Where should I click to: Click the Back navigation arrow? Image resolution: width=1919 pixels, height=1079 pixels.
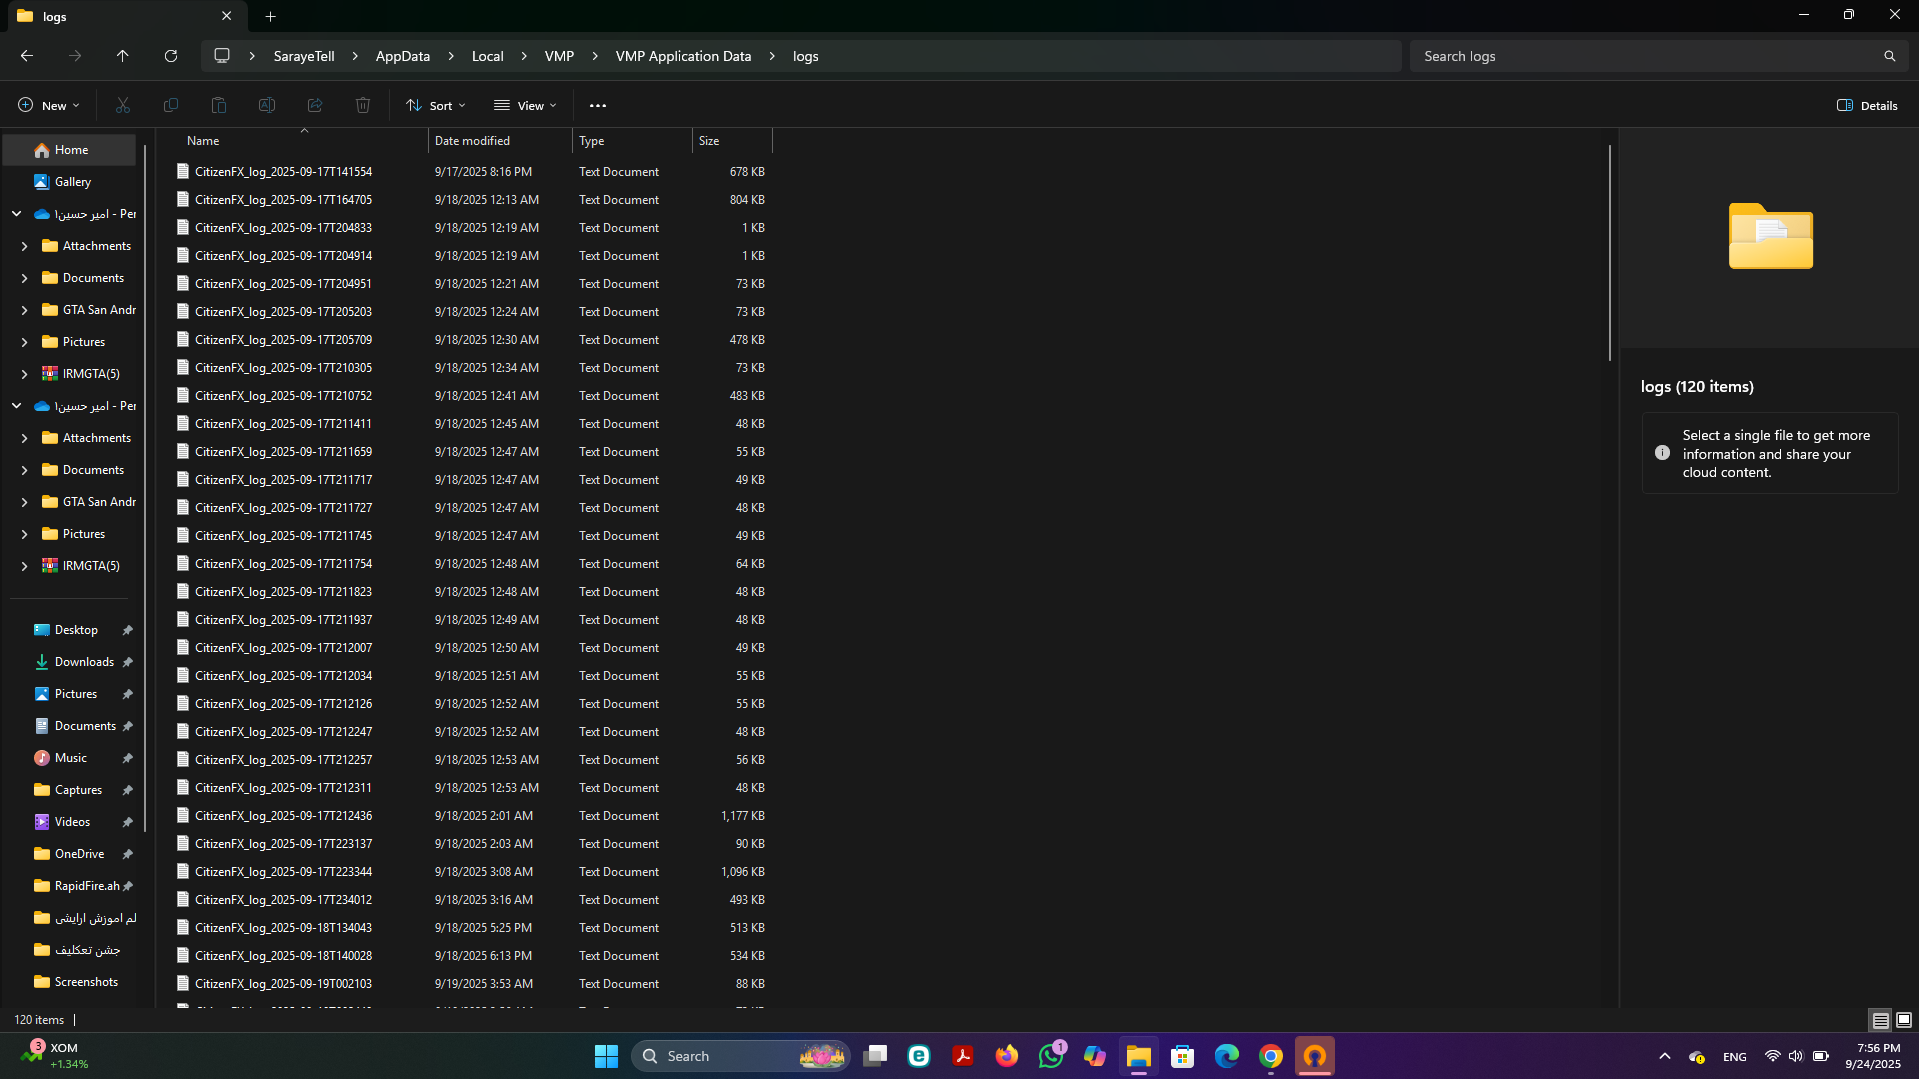27,56
